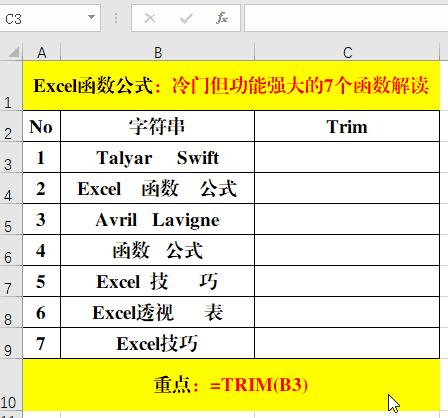
Task: Click the title cell 'Excel函数公式'
Action: tap(231, 86)
